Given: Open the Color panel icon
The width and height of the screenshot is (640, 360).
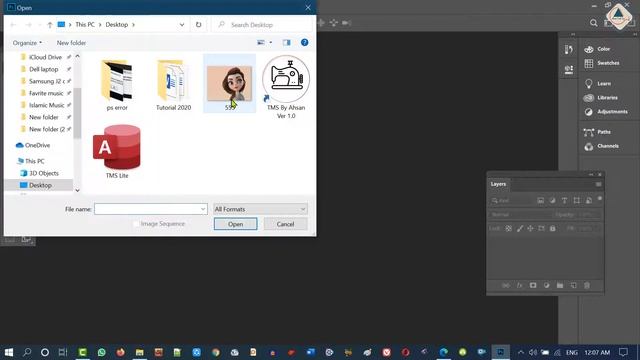Looking at the screenshot, I should 589,49.
